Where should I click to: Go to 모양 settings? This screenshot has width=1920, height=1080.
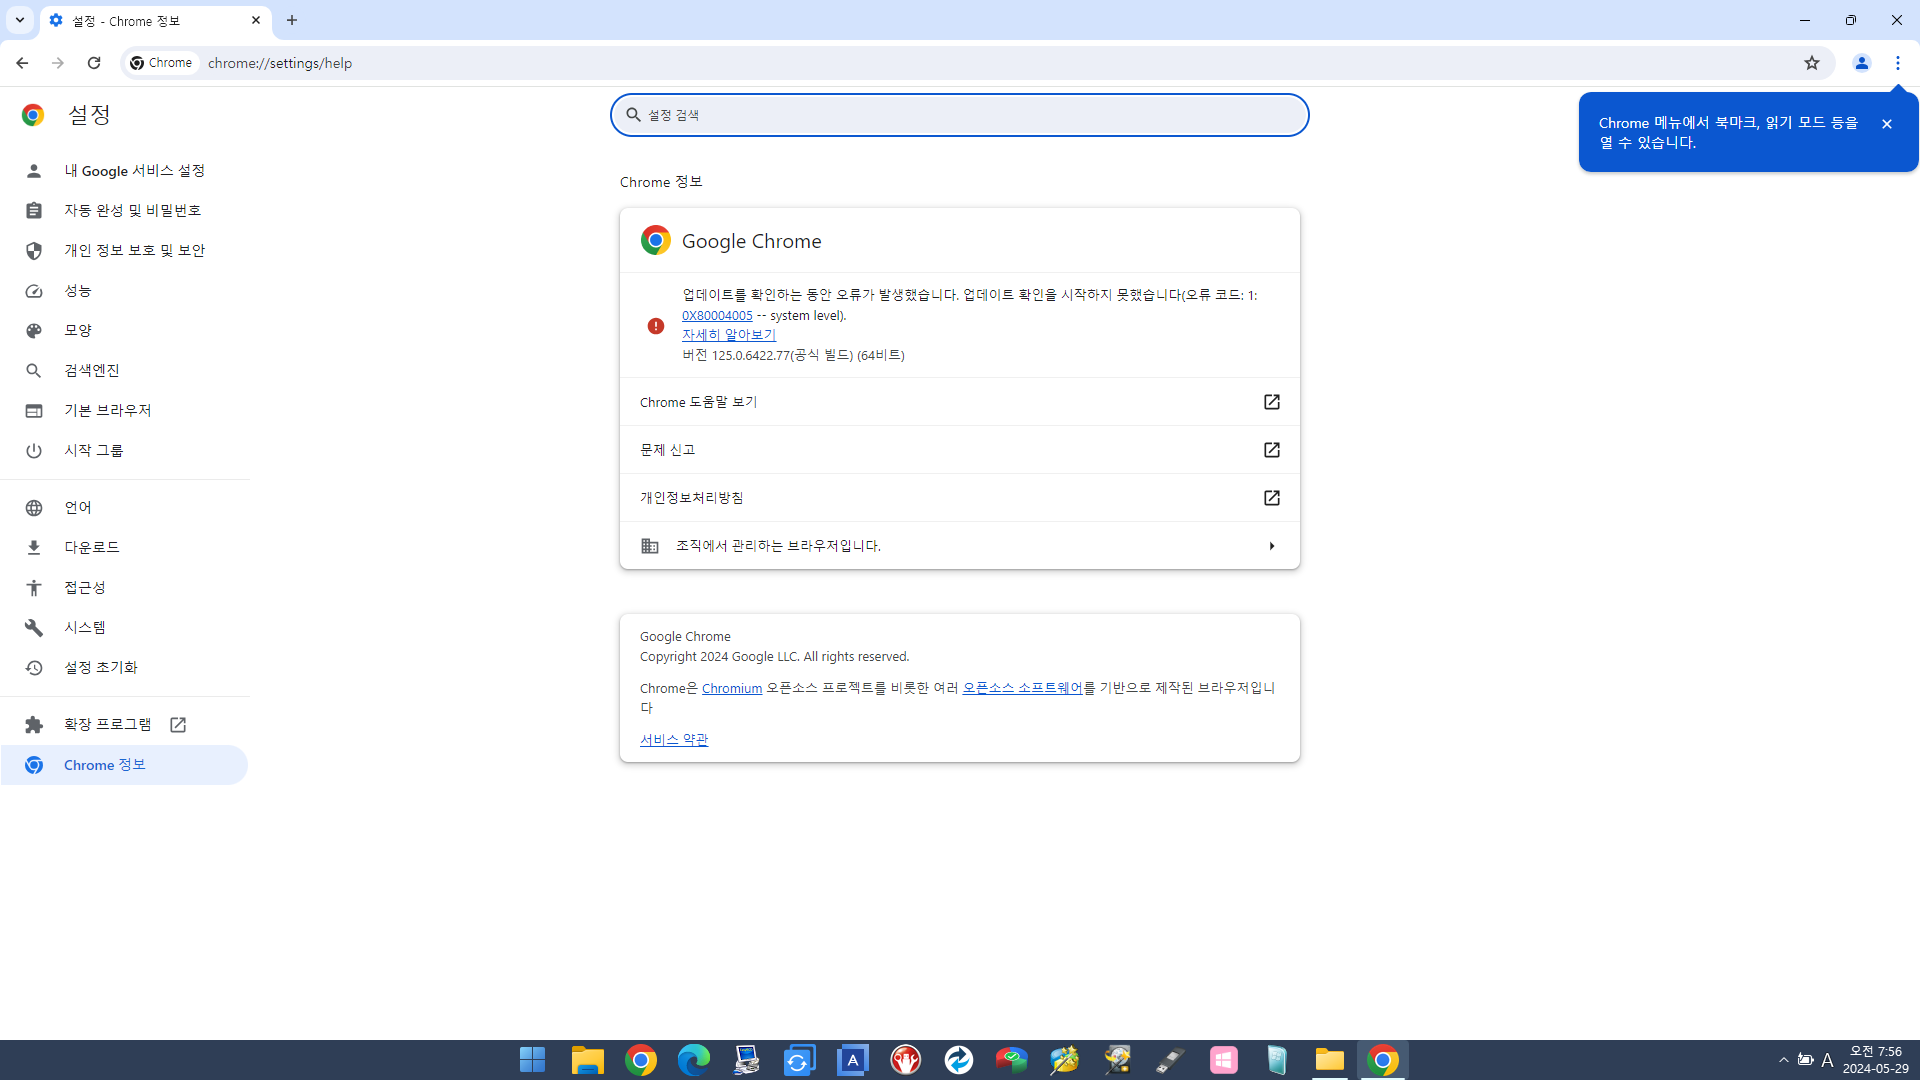(x=124, y=331)
